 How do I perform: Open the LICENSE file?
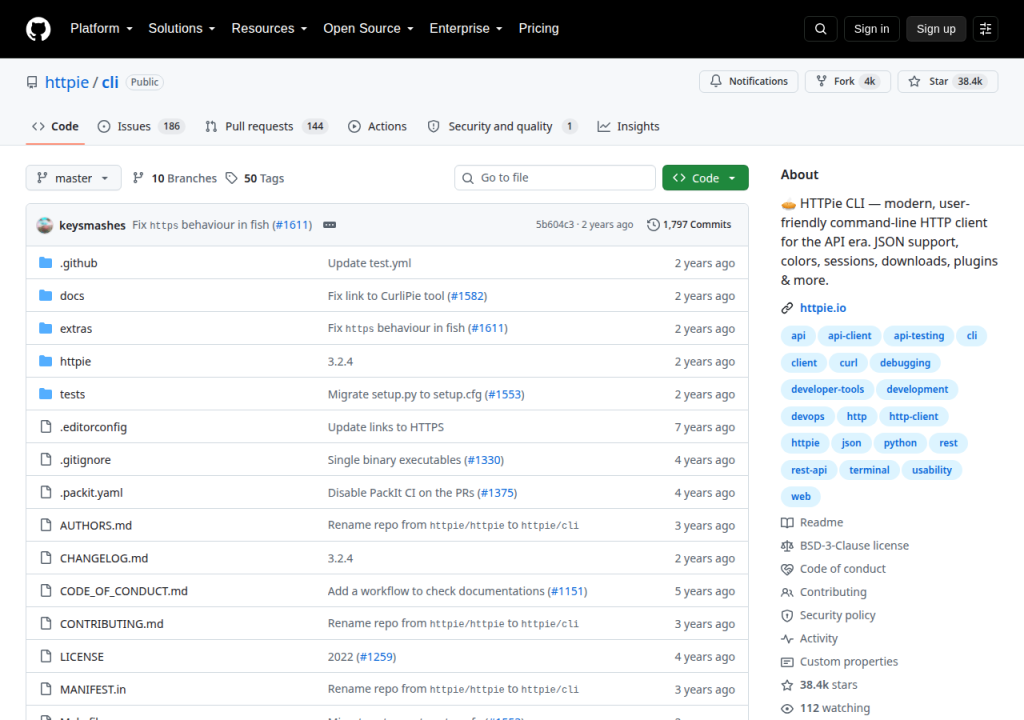pos(82,657)
